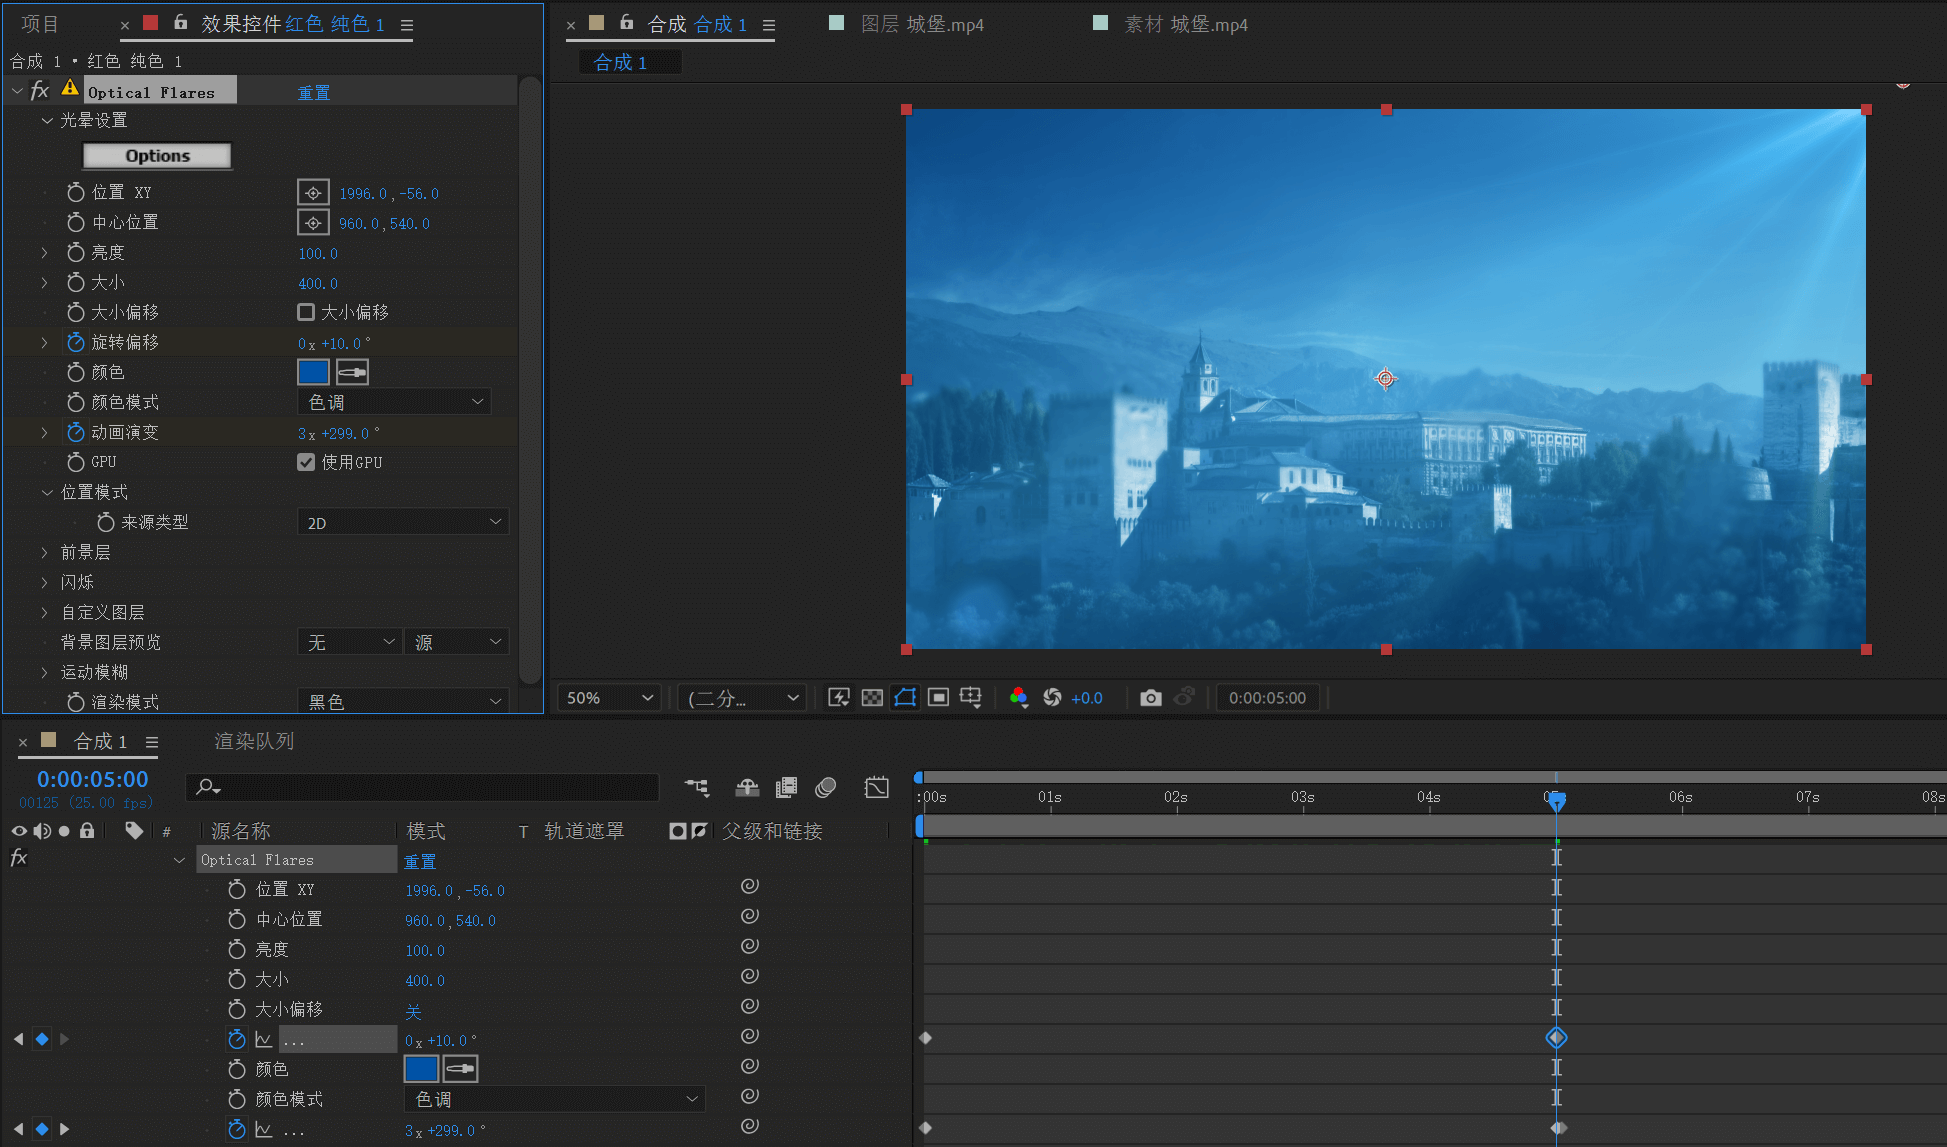
Task: Click point picker for 中心位置
Action: [x=313, y=222]
